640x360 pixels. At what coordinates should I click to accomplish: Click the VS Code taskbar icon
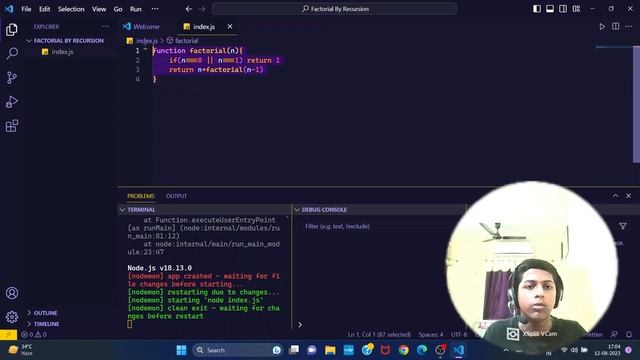click(458, 350)
